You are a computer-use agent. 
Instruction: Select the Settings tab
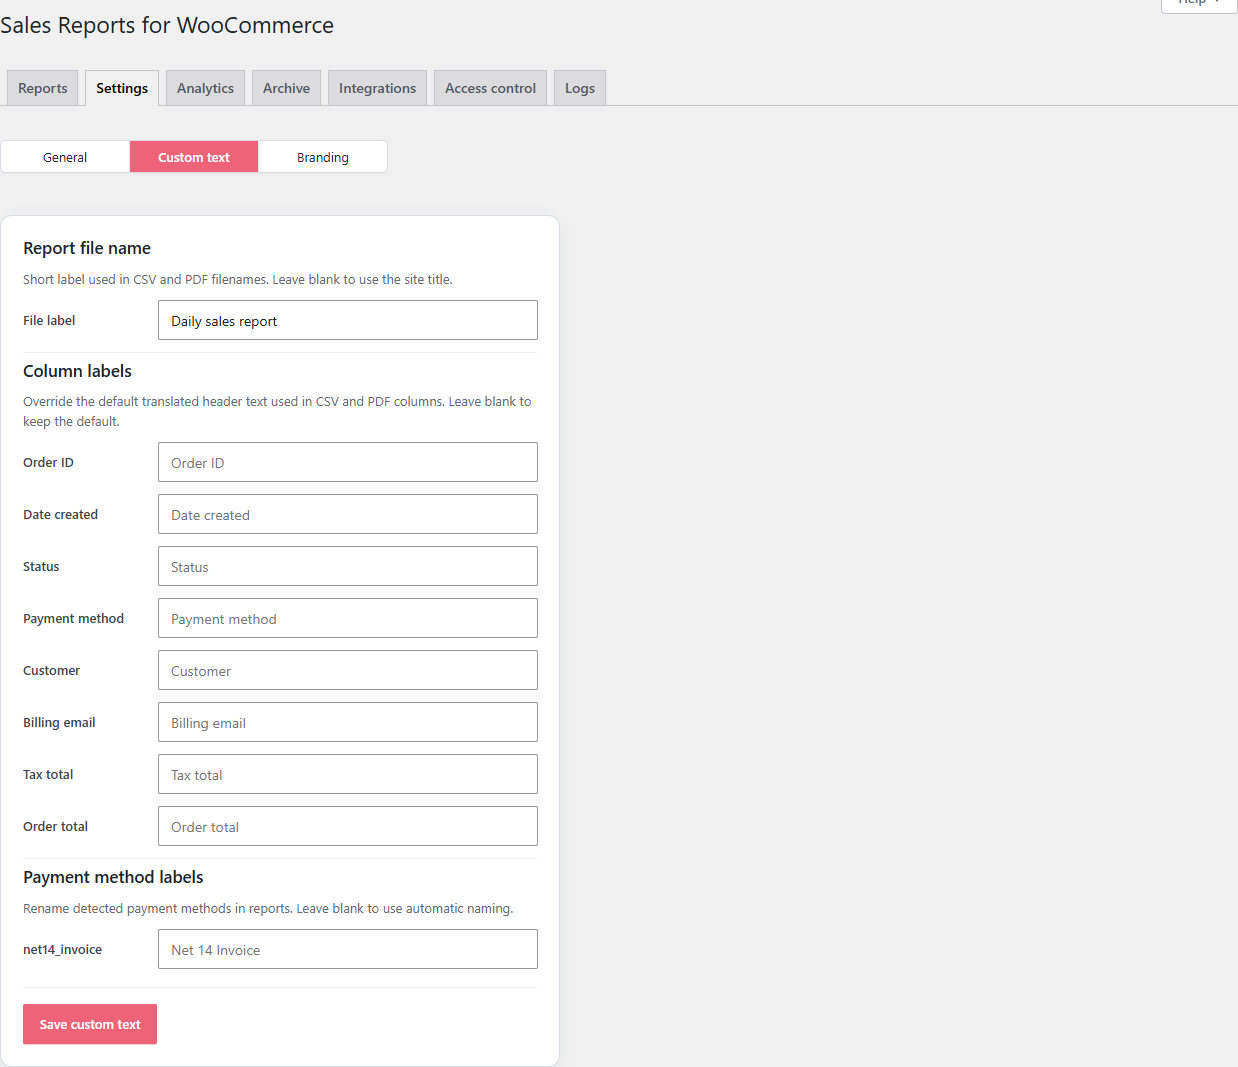tap(122, 88)
